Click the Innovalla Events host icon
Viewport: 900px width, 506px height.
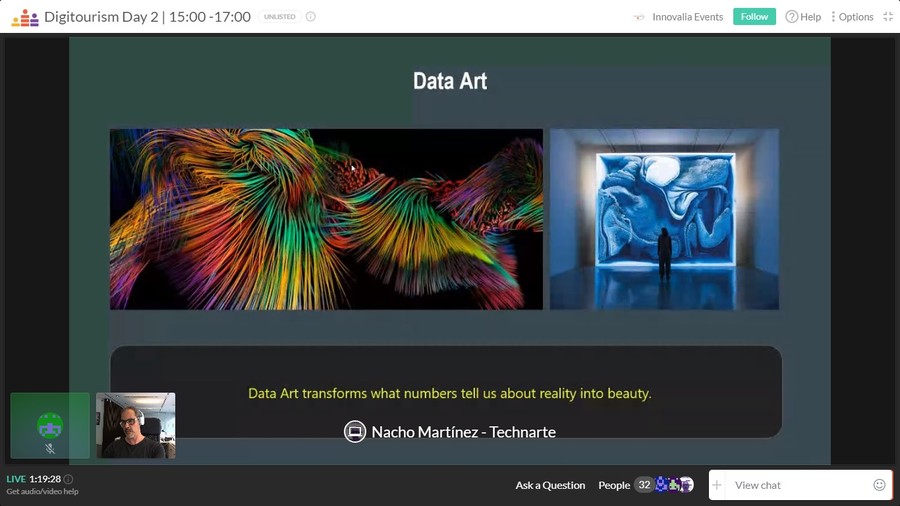639,17
